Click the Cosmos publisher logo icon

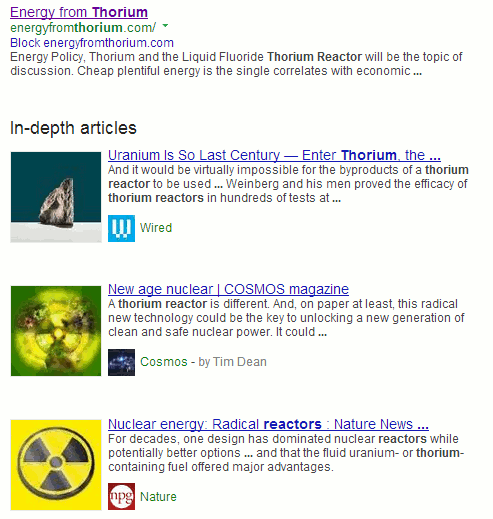pos(121,362)
